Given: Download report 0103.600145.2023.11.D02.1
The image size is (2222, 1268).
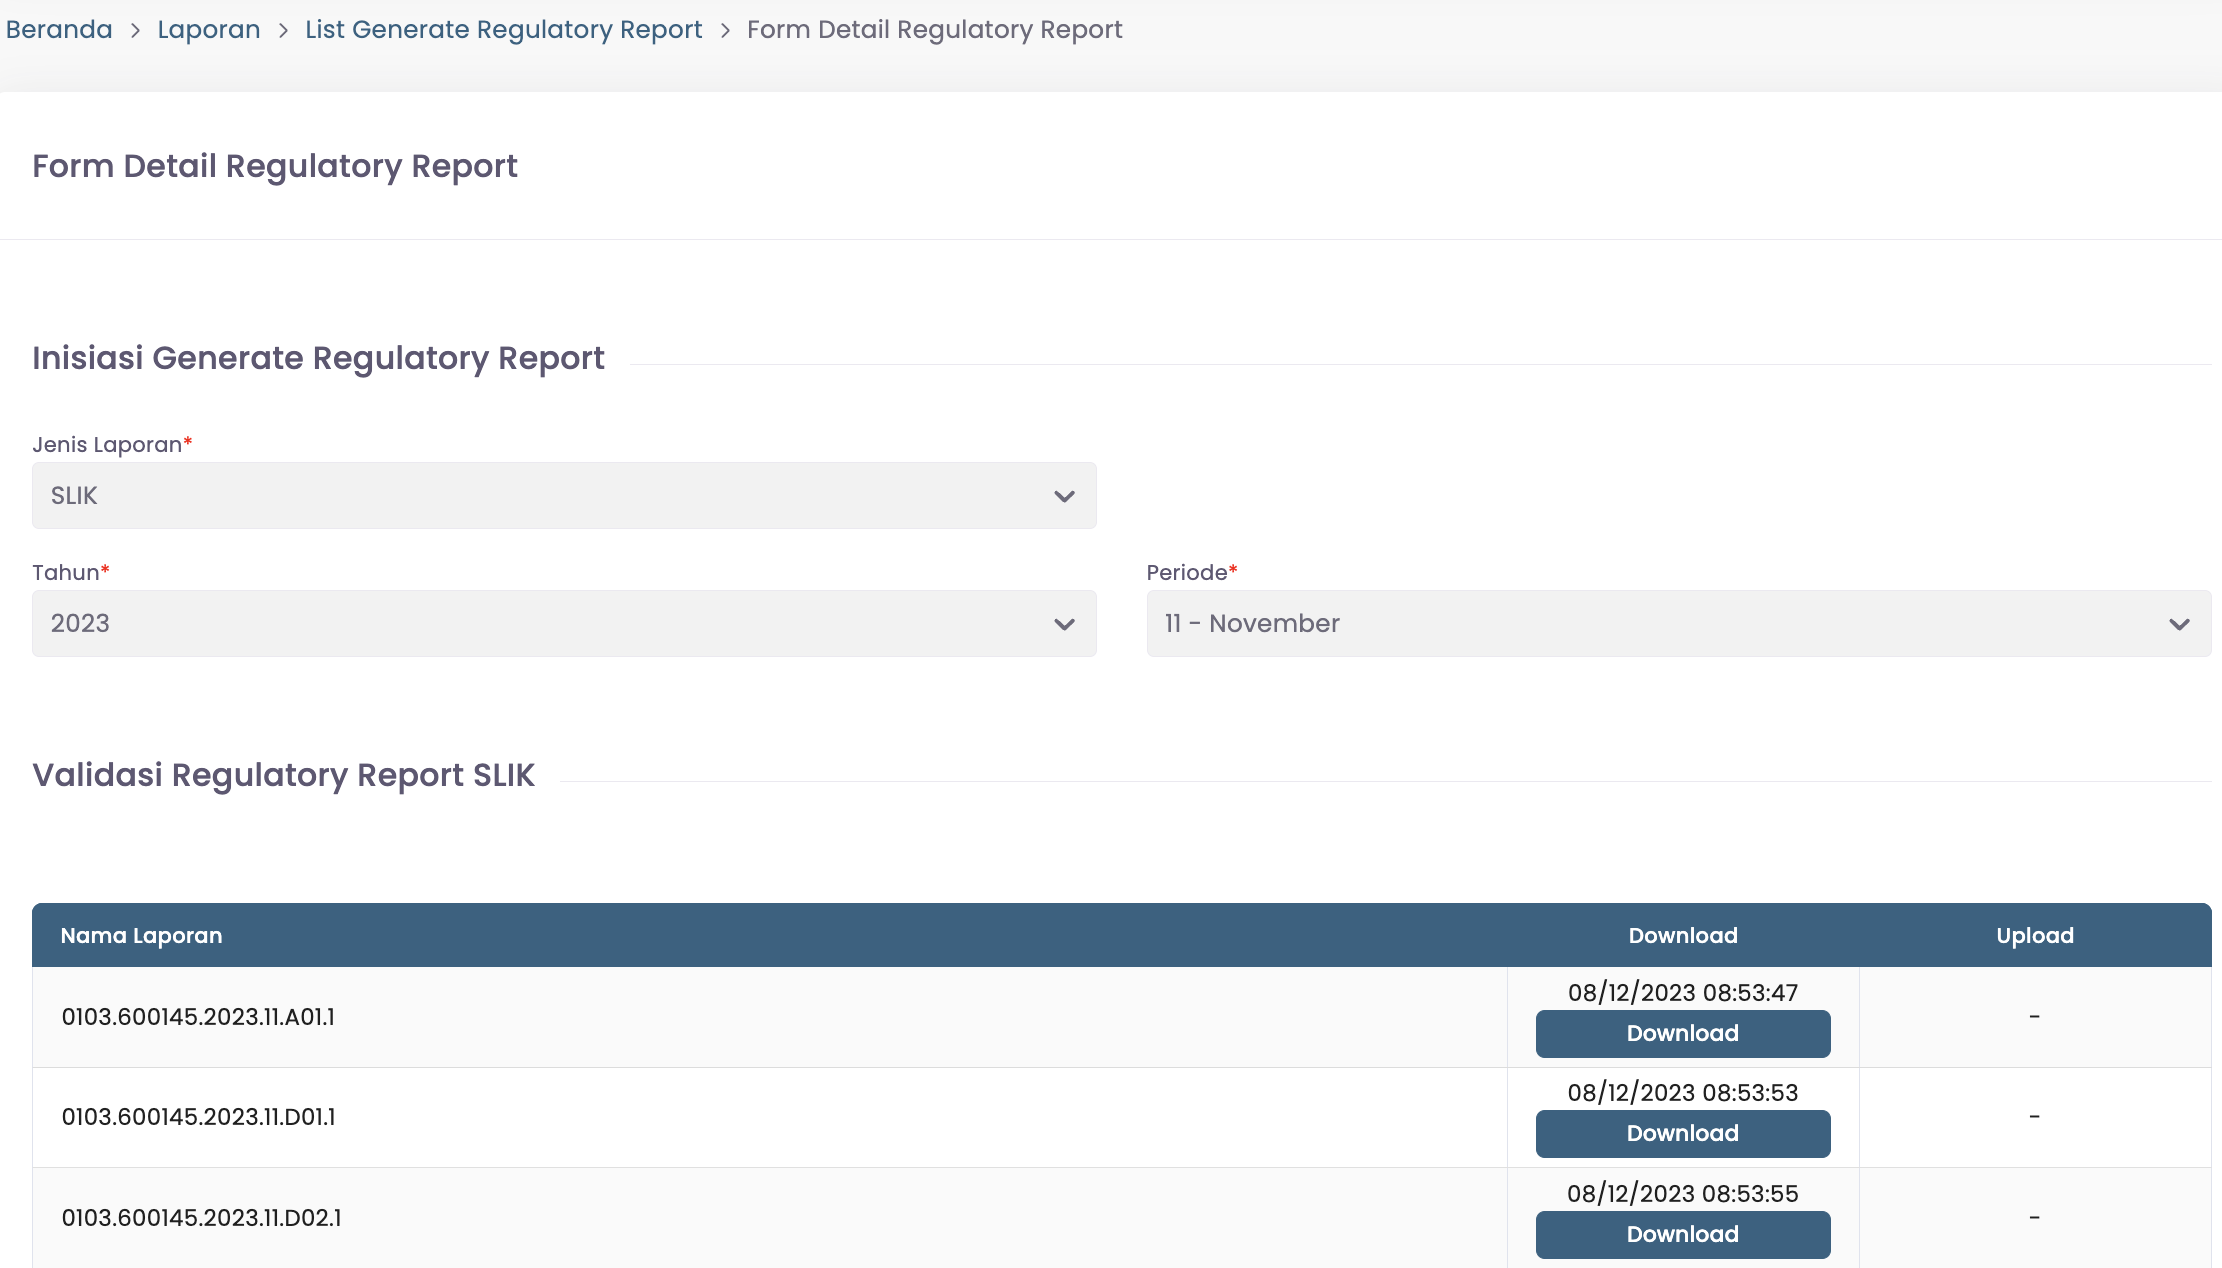Looking at the screenshot, I should (1682, 1235).
